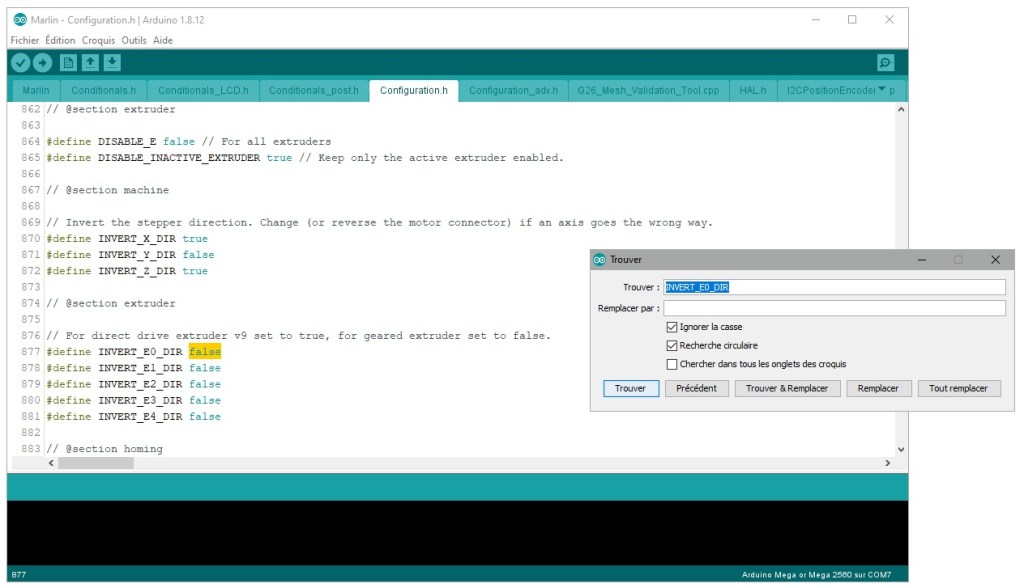
Task: Open a sketch using the Open icon
Action: point(89,61)
